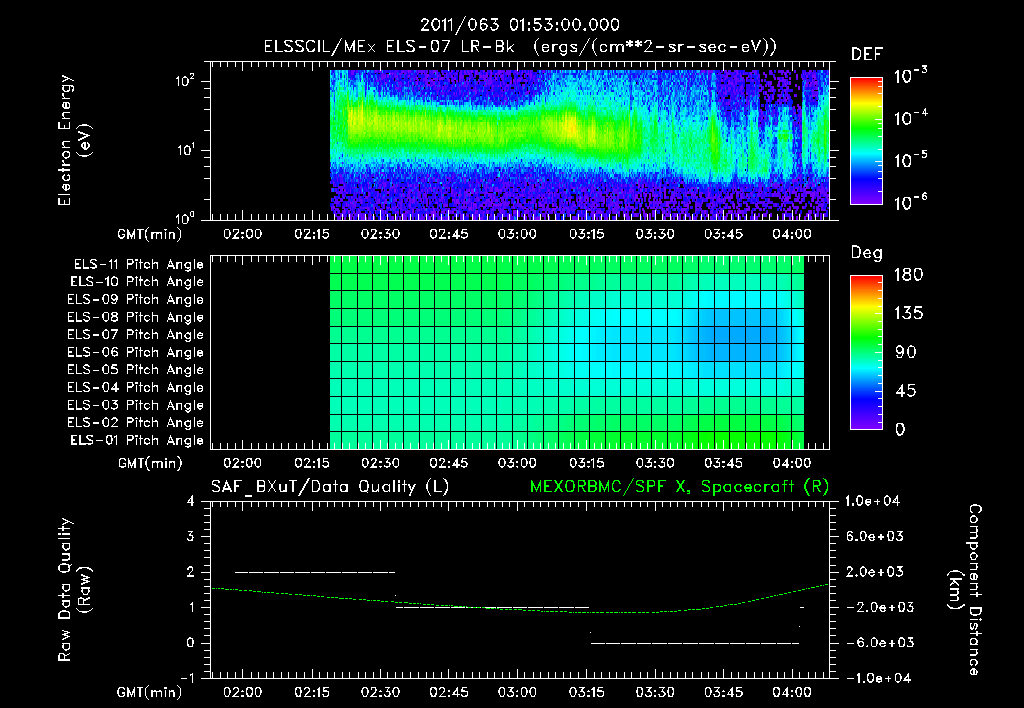The height and width of the screenshot is (708, 1024).
Task: Click the pitch angle grid plot area
Action: (x=520, y=353)
